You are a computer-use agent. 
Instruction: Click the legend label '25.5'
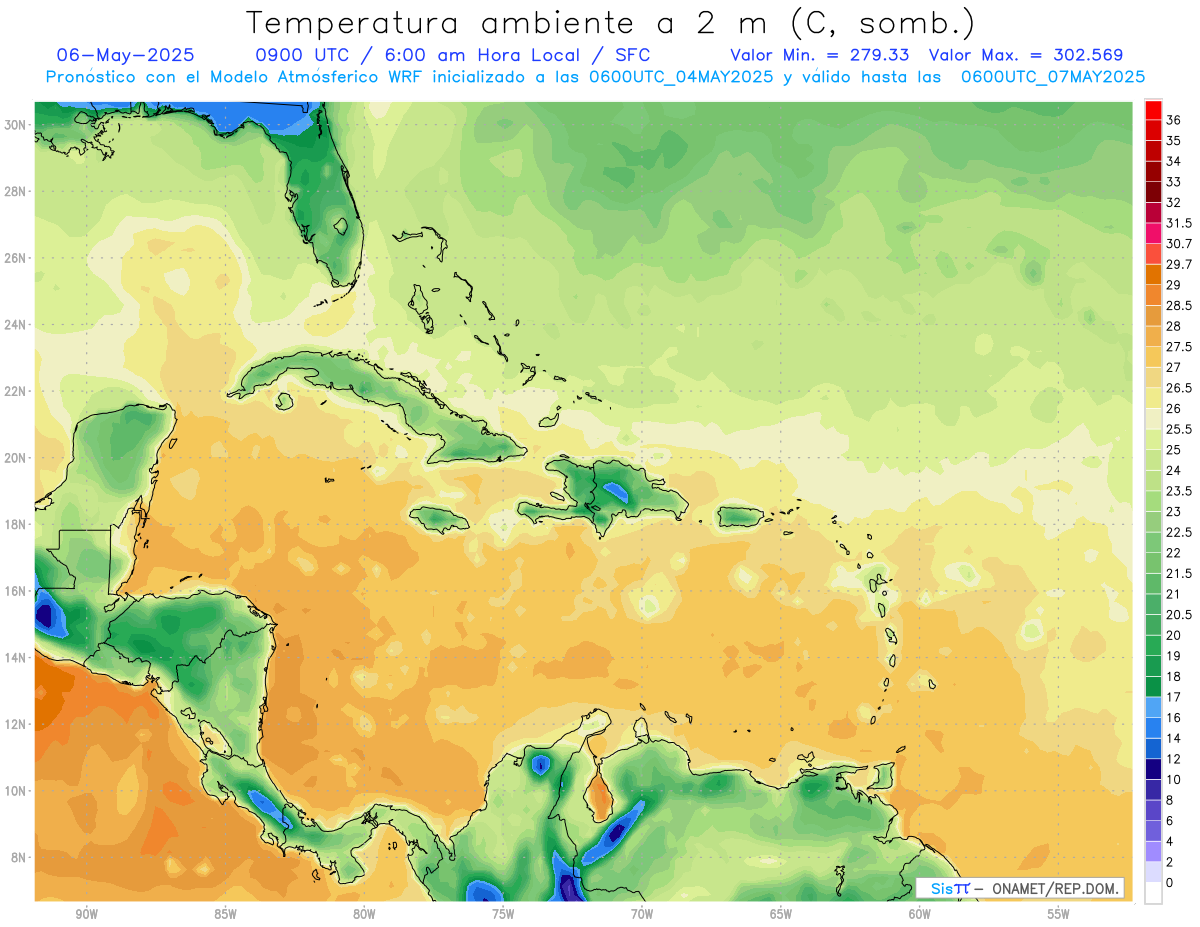[1179, 429]
